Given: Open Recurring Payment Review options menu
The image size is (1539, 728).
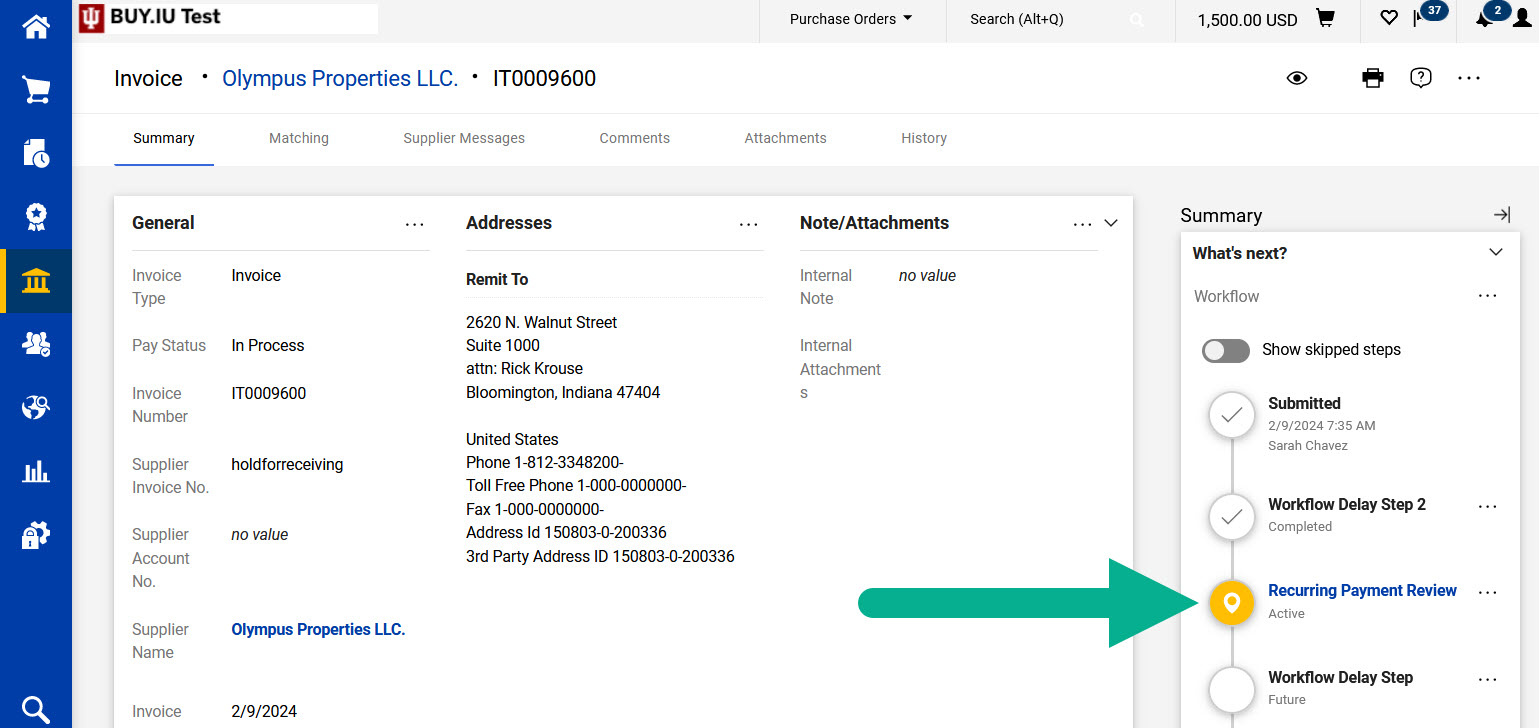Looking at the screenshot, I should [x=1488, y=592].
